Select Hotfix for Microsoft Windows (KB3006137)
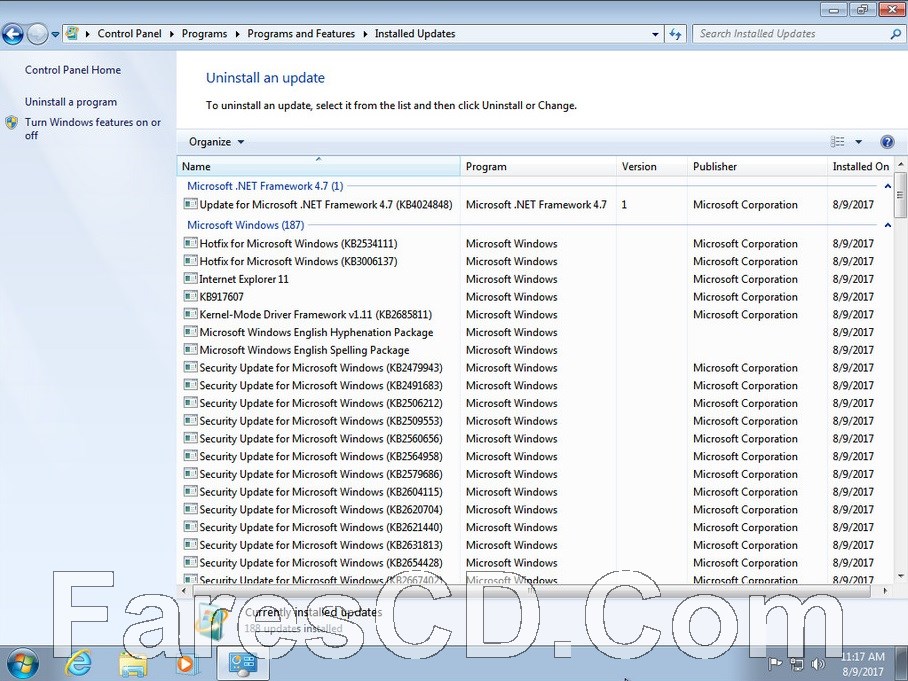 pos(298,261)
